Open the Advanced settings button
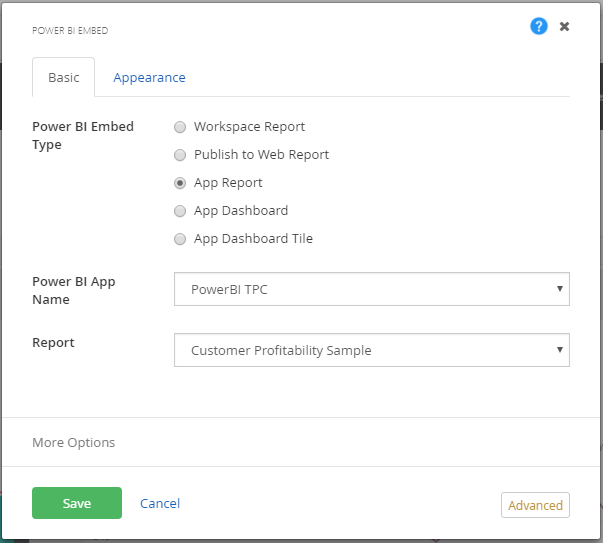 (535, 505)
